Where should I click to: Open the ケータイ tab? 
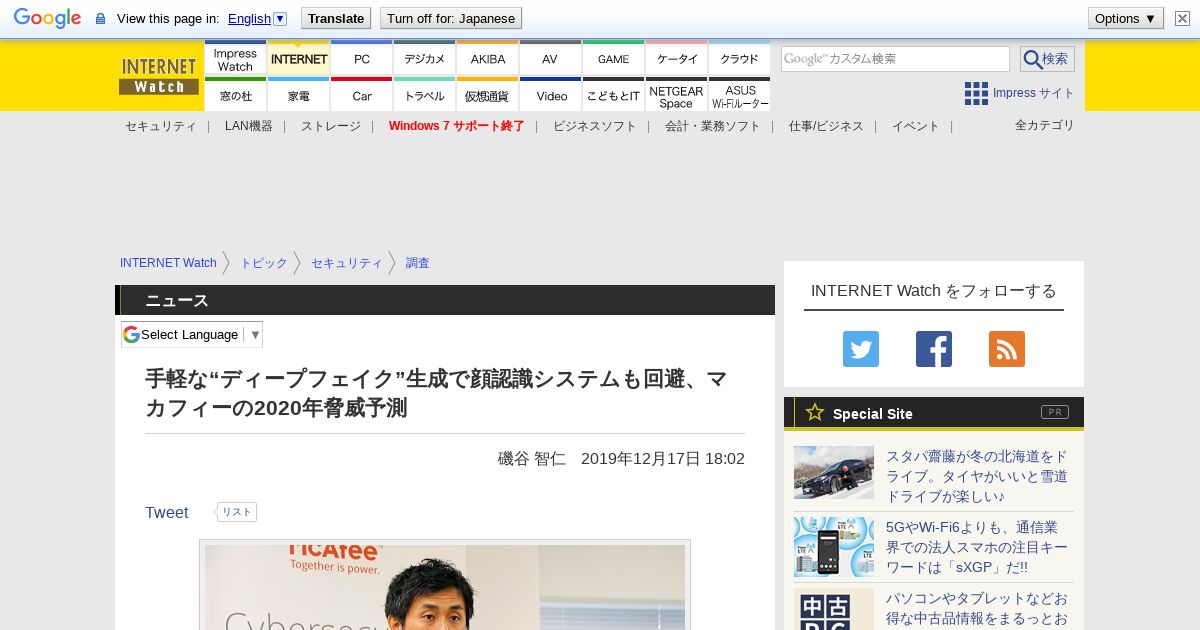pos(676,59)
